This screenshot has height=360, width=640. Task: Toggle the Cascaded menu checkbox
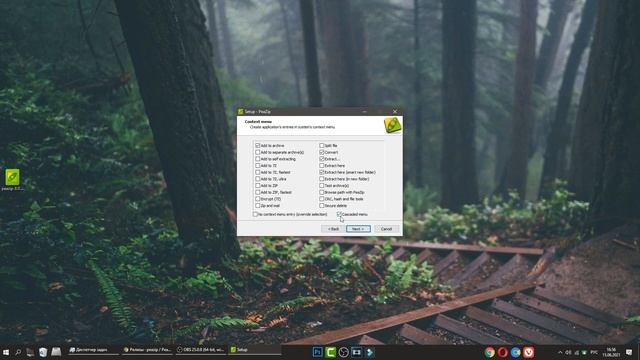click(339, 214)
